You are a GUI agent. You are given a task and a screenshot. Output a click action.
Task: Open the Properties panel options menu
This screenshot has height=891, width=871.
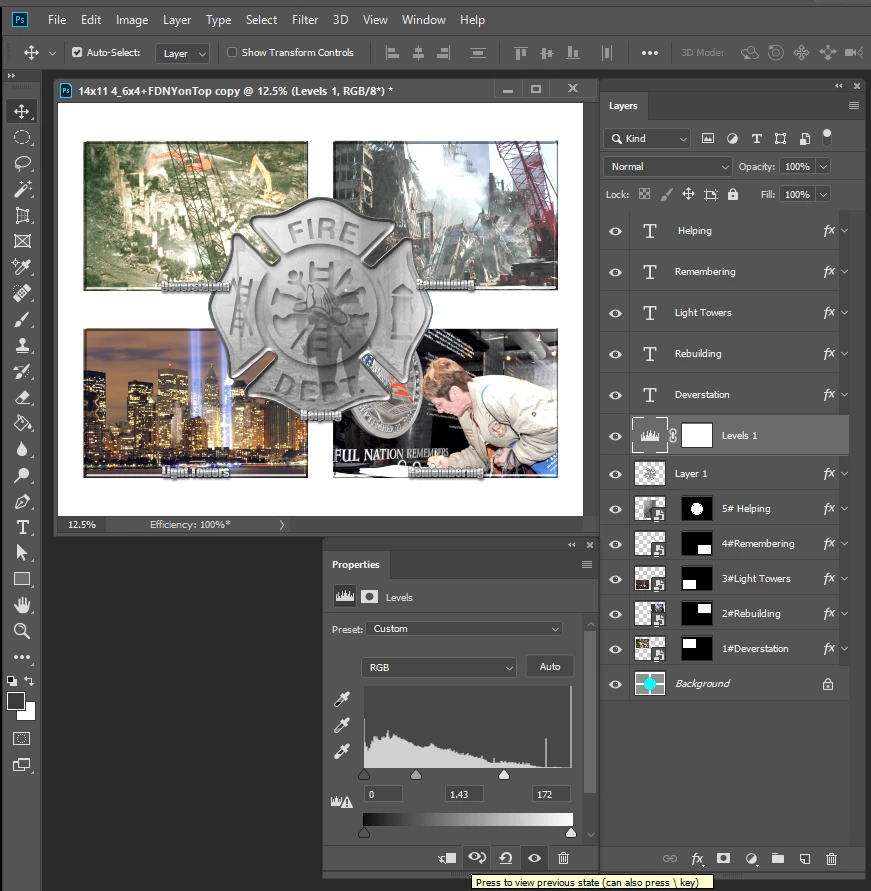(x=587, y=564)
